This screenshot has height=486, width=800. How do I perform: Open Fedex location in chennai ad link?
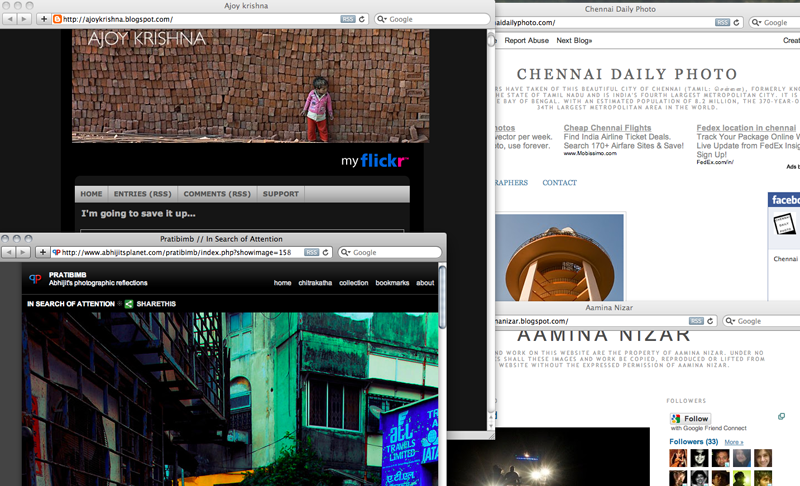pos(746,127)
